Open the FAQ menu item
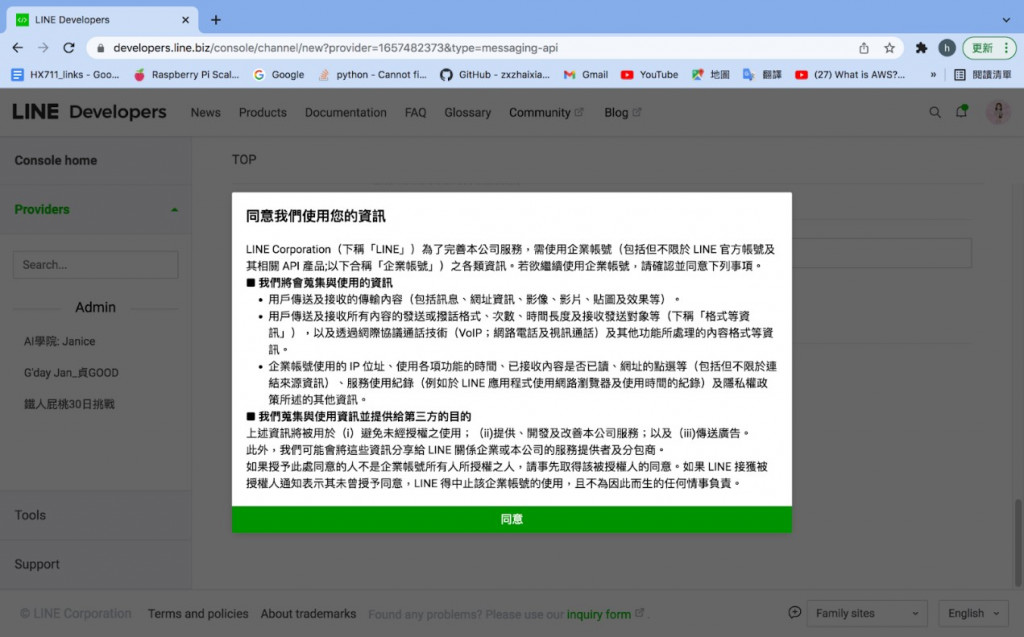This screenshot has width=1024, height=637. [x=415, y=112]
